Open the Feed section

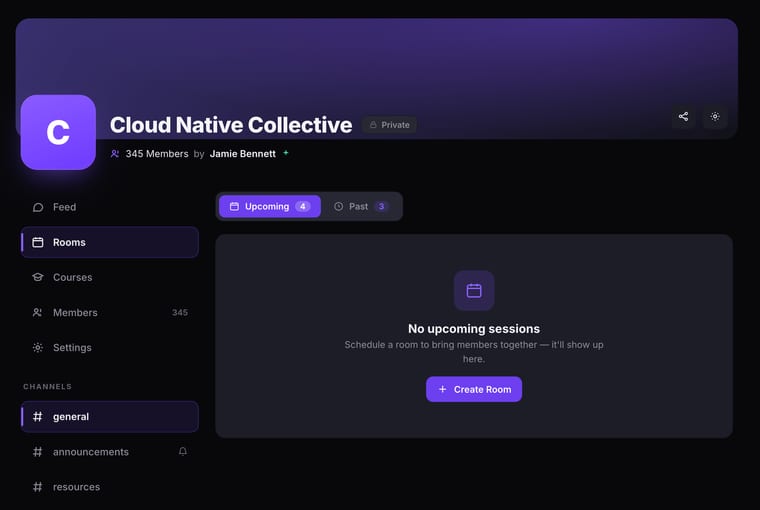[110, 207]
